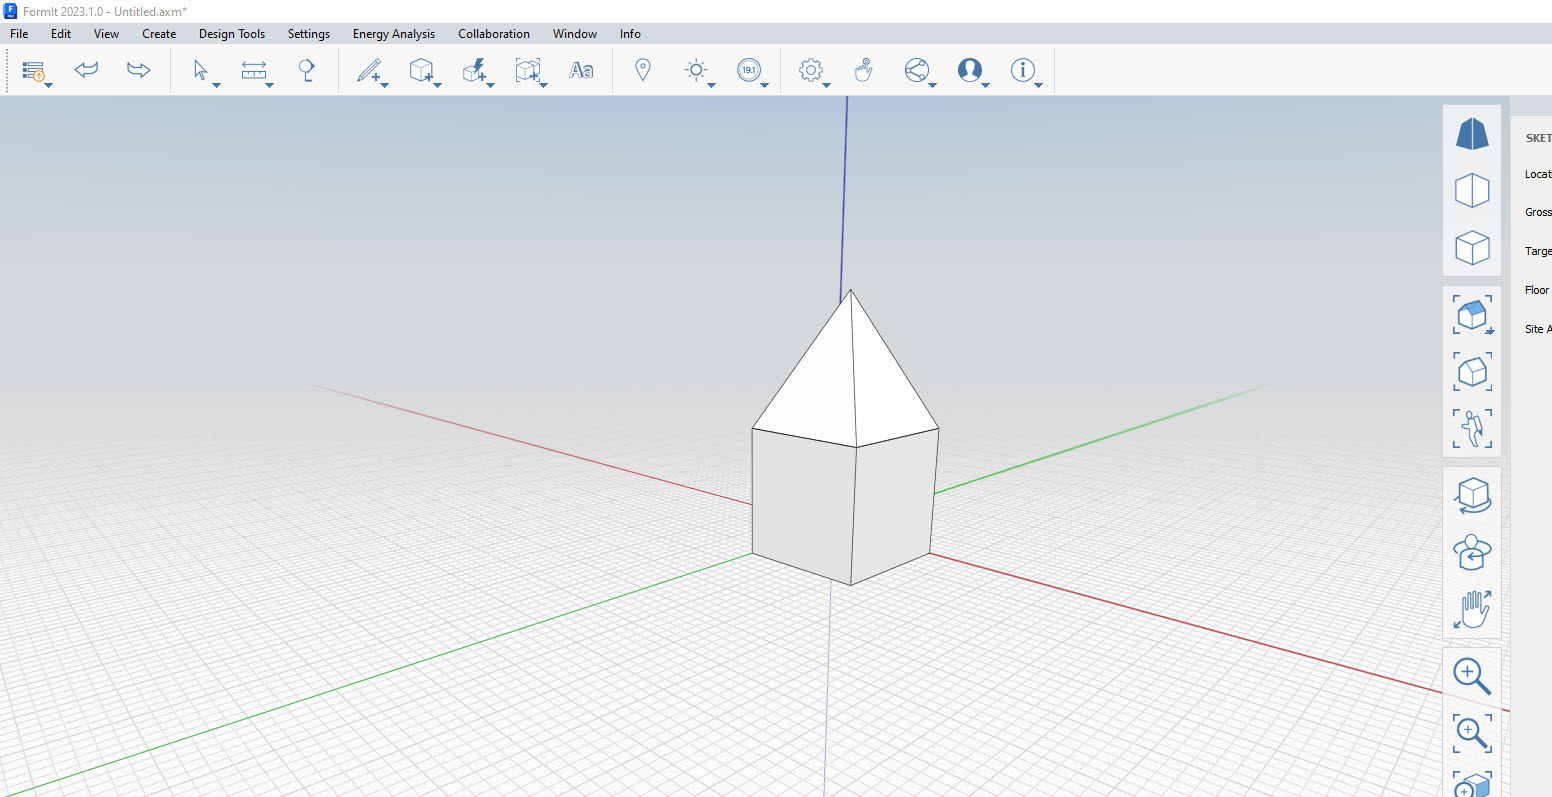Open the user account profile icon
This screenshot has width=1552, height=797.
pos(970,70)
